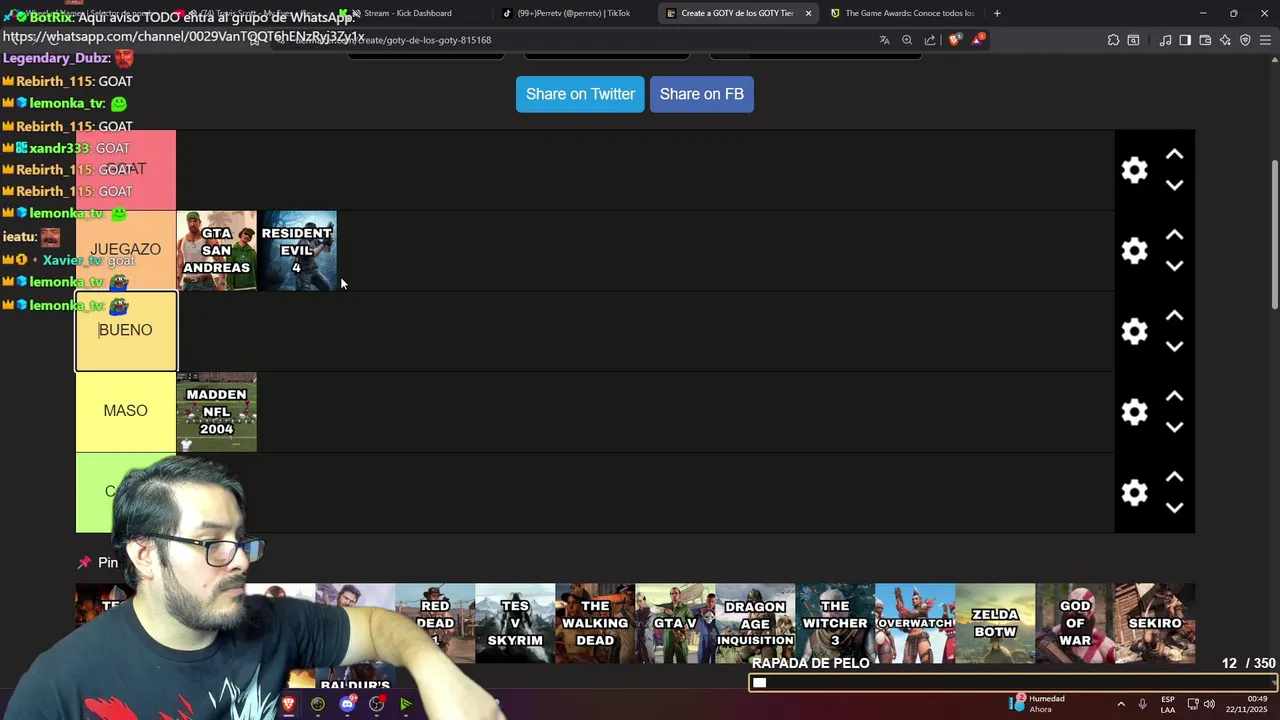Move JUEGAZO tier row down with chevron
Viewport: 1280px width, 720px height.
click(1175, 266)
